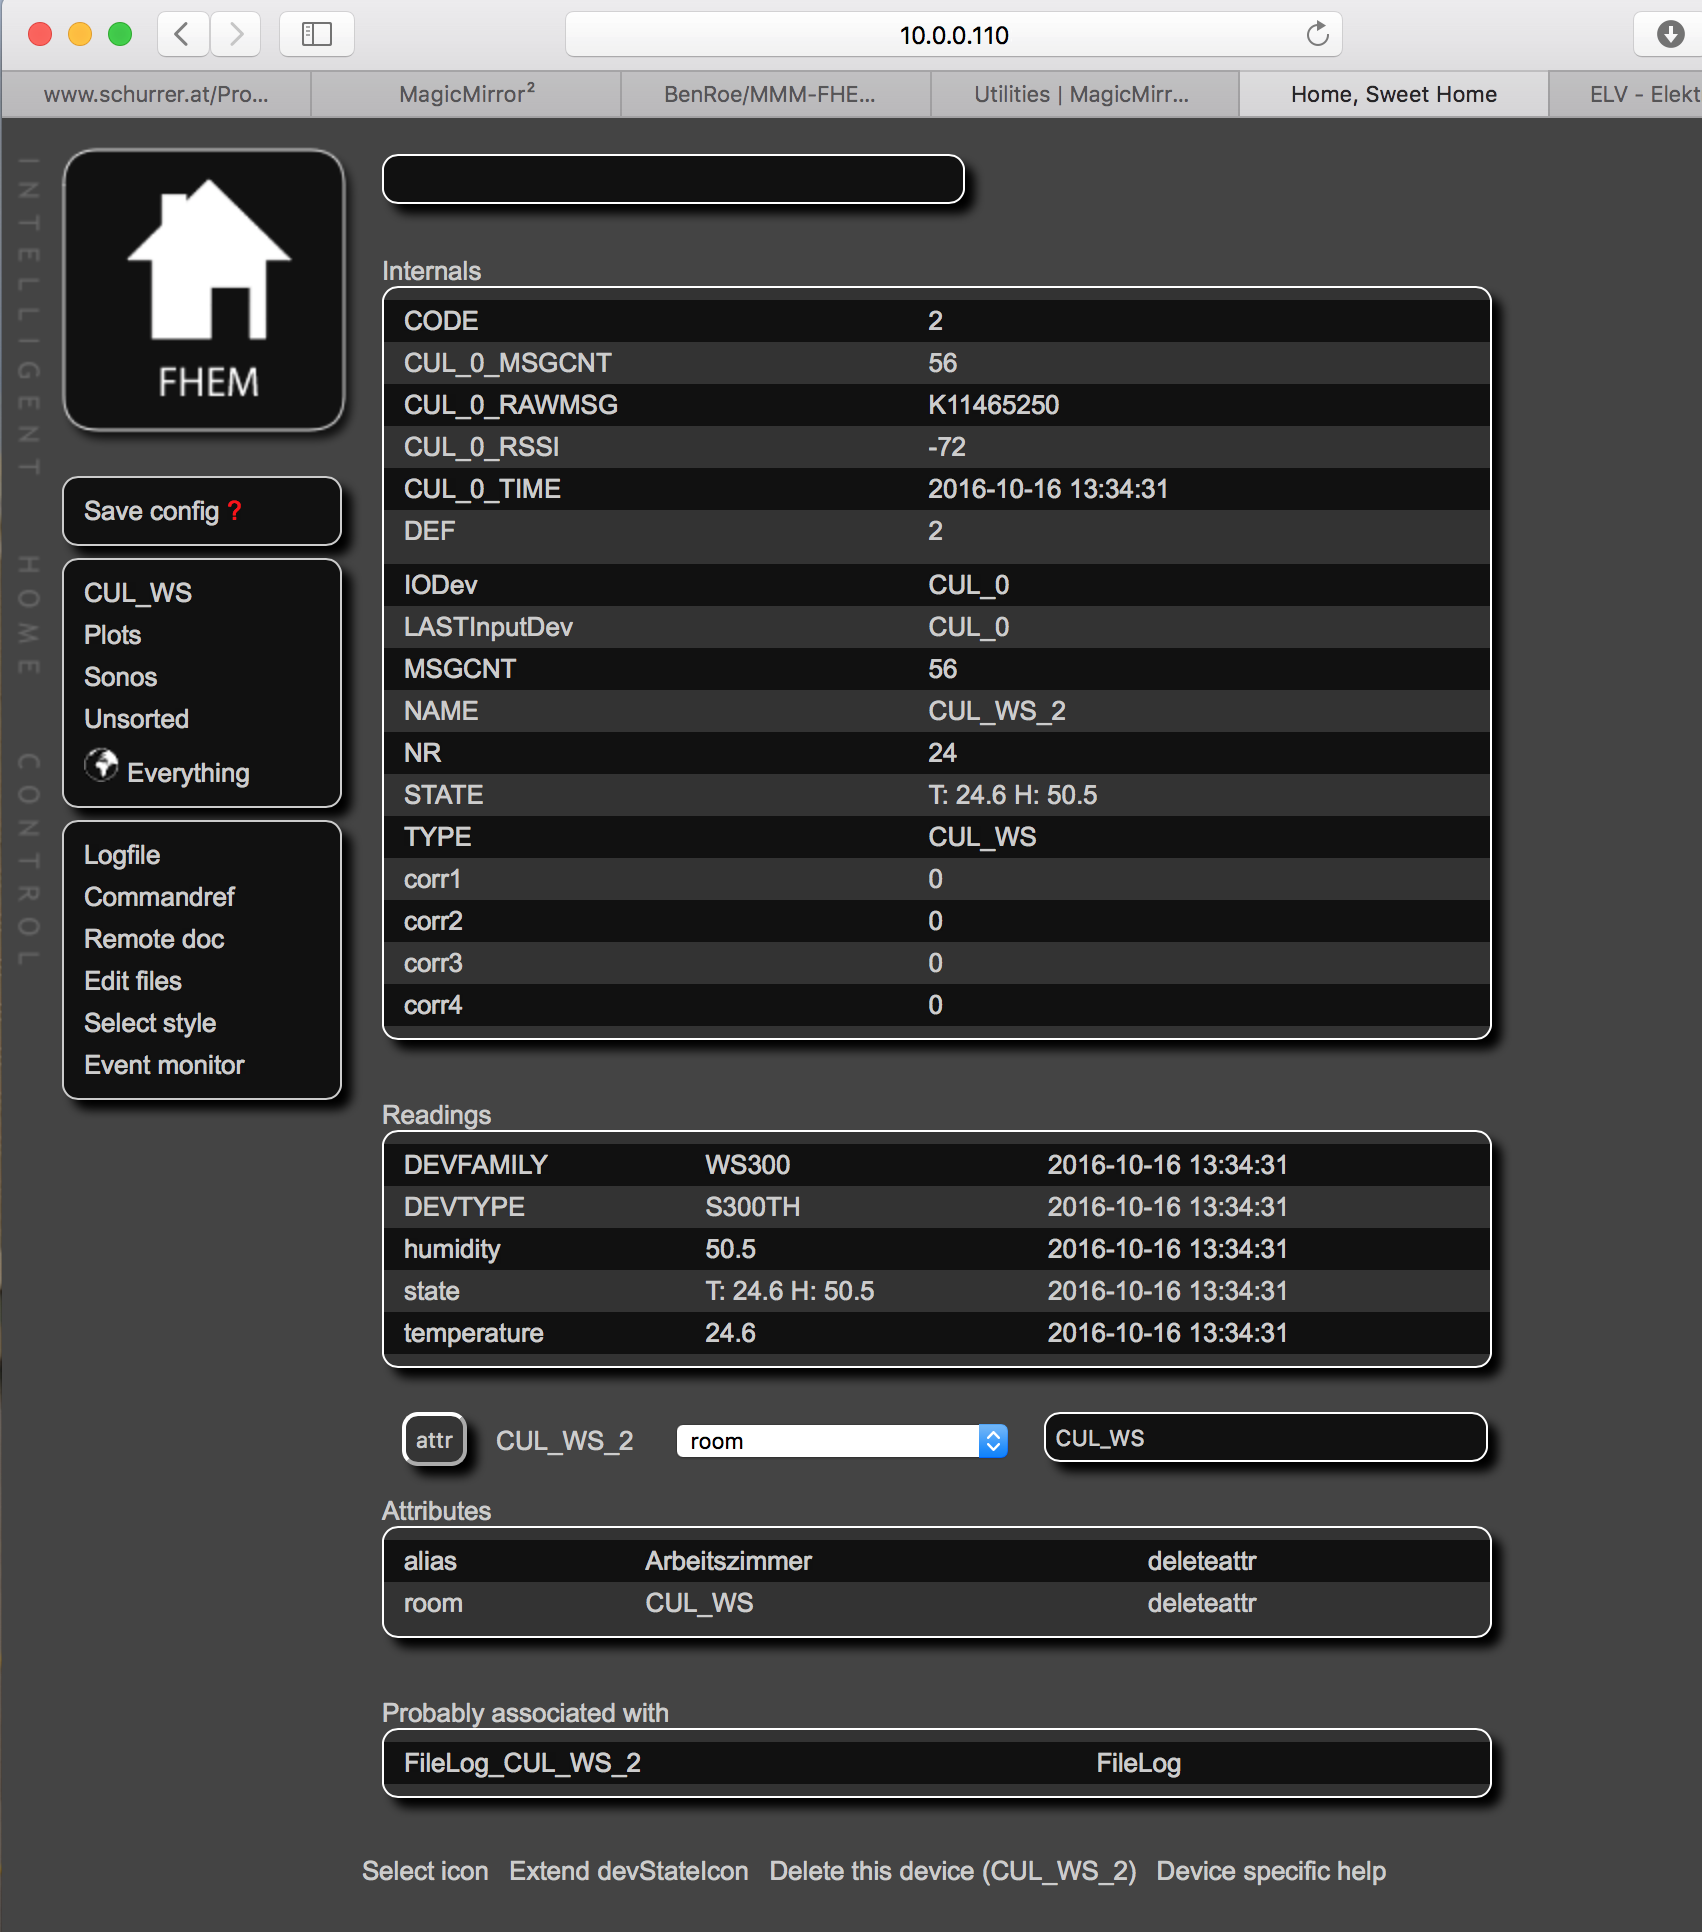Click deleteattr for the alias attribute
This screenshot has width=1702, height=1932.
coord(1201,1561)
